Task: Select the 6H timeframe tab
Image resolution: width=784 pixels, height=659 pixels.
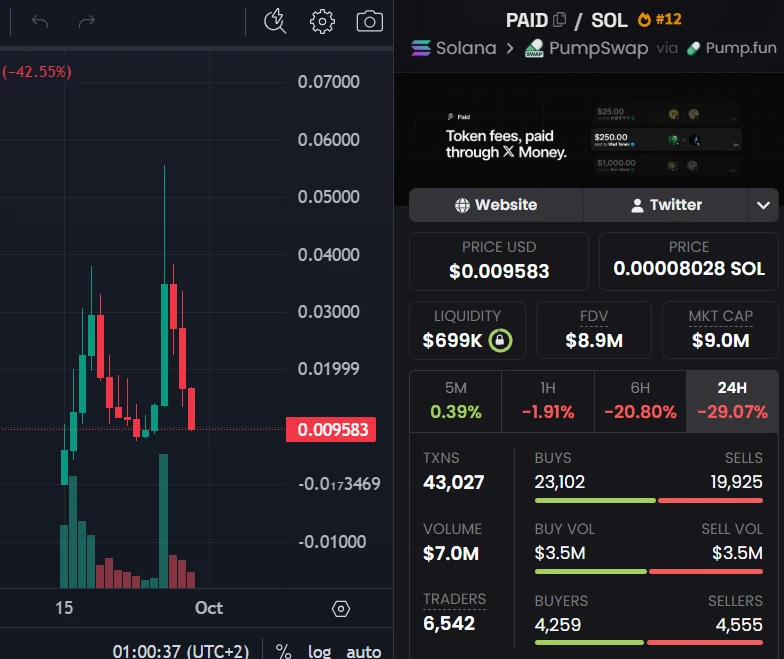Action: (640, 401)
